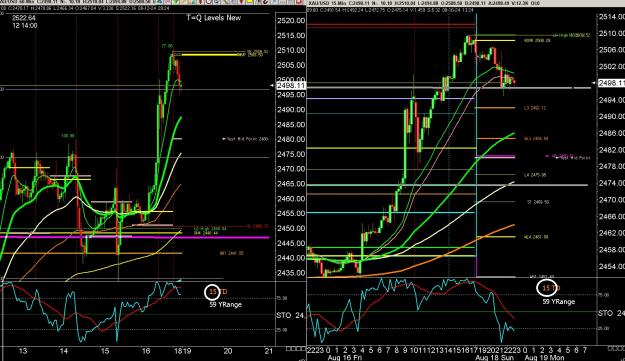The image size is (625, 361).
Task: Click the 2498.11 price tag on right chart axis
Action: click(611, 83)
